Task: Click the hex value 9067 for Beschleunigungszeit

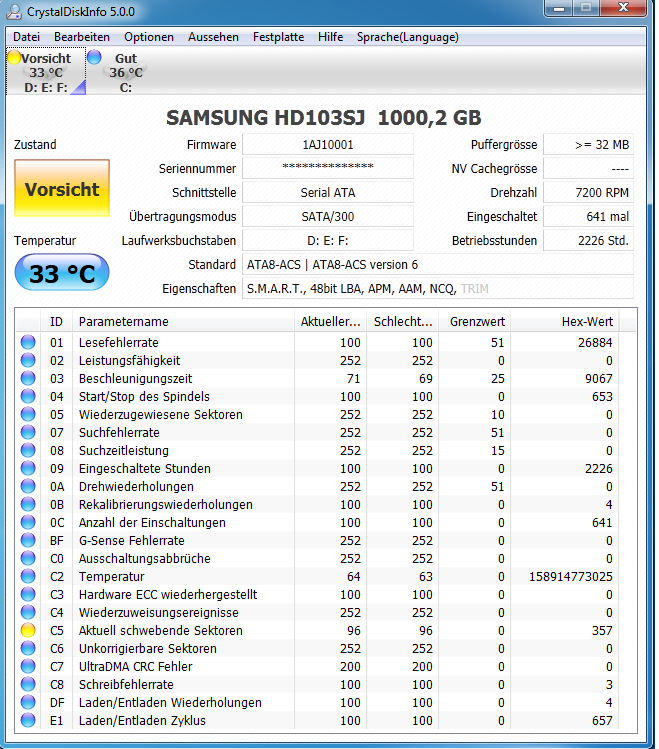Action: [599, 378]
